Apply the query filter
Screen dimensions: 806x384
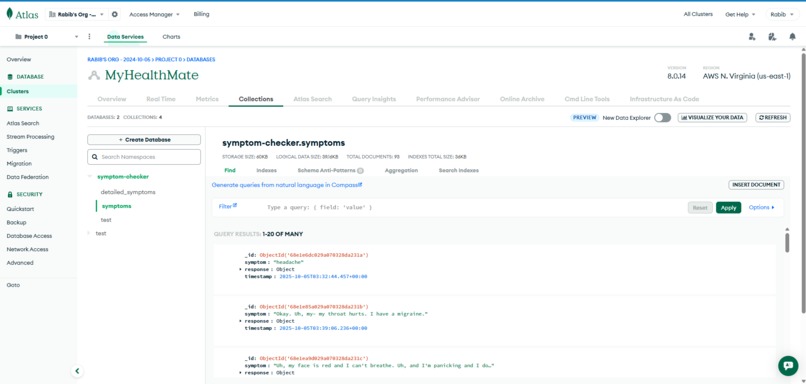728,208
